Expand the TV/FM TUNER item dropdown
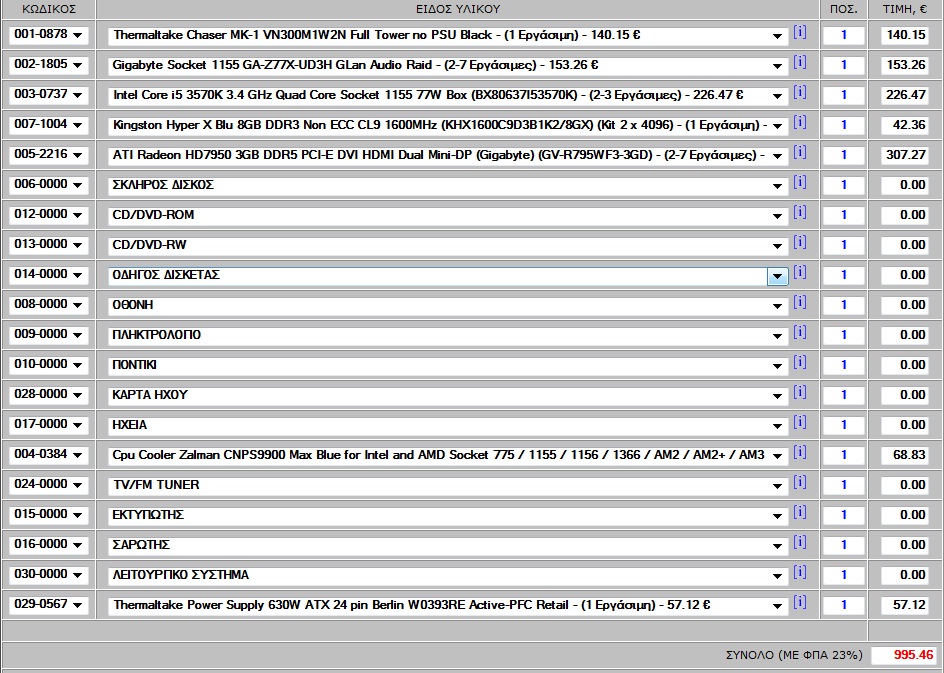944x673 pixels. [x=778, y=486]
